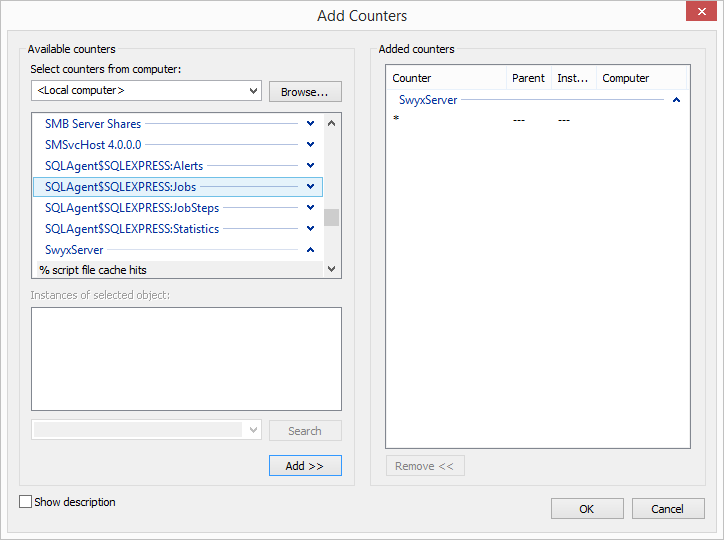The height and width of the screenshot is (540, 724).
Task: Close the Add Counters dialog
Action: click(x=699, y=14)
